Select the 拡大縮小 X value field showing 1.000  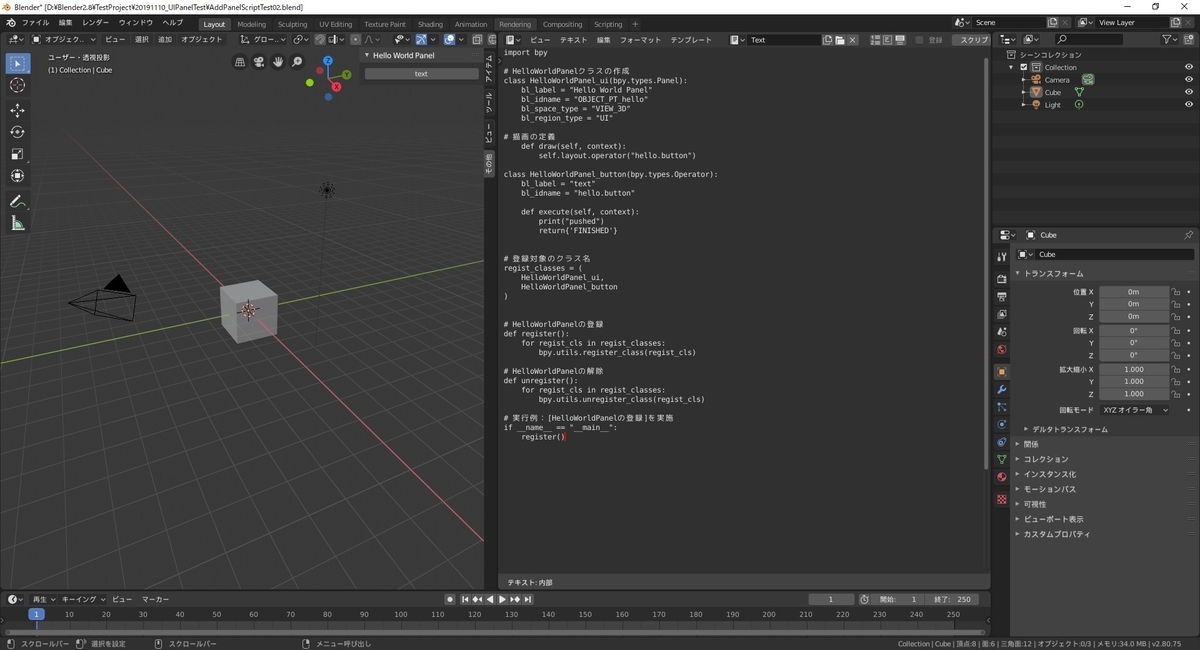pyautogui.click(x=1133, y=368)
